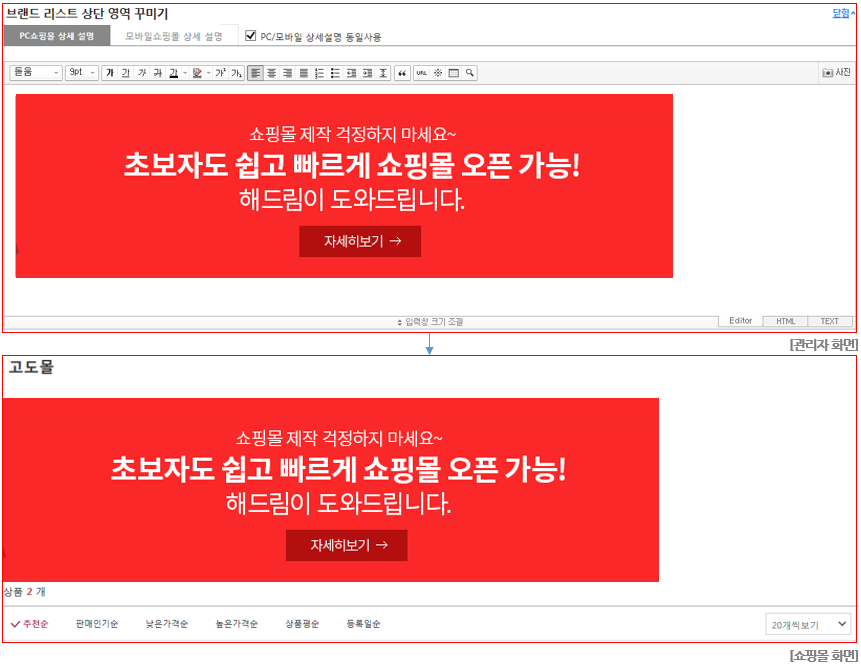Screen dimensions: 861x665
Task: Click the red banner on shop page
Action: tap(331, 490)
